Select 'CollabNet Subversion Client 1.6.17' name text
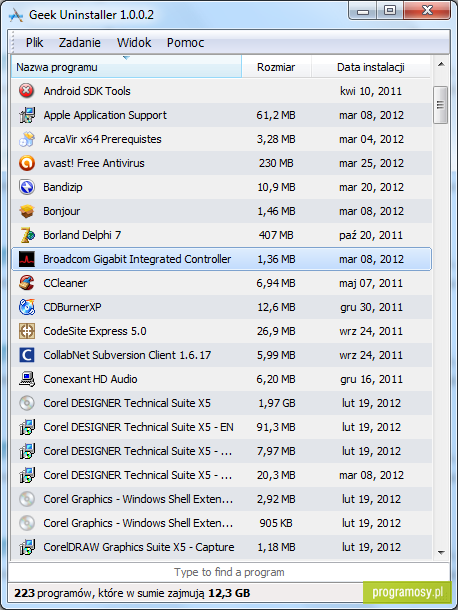 (x=127, y=355)
